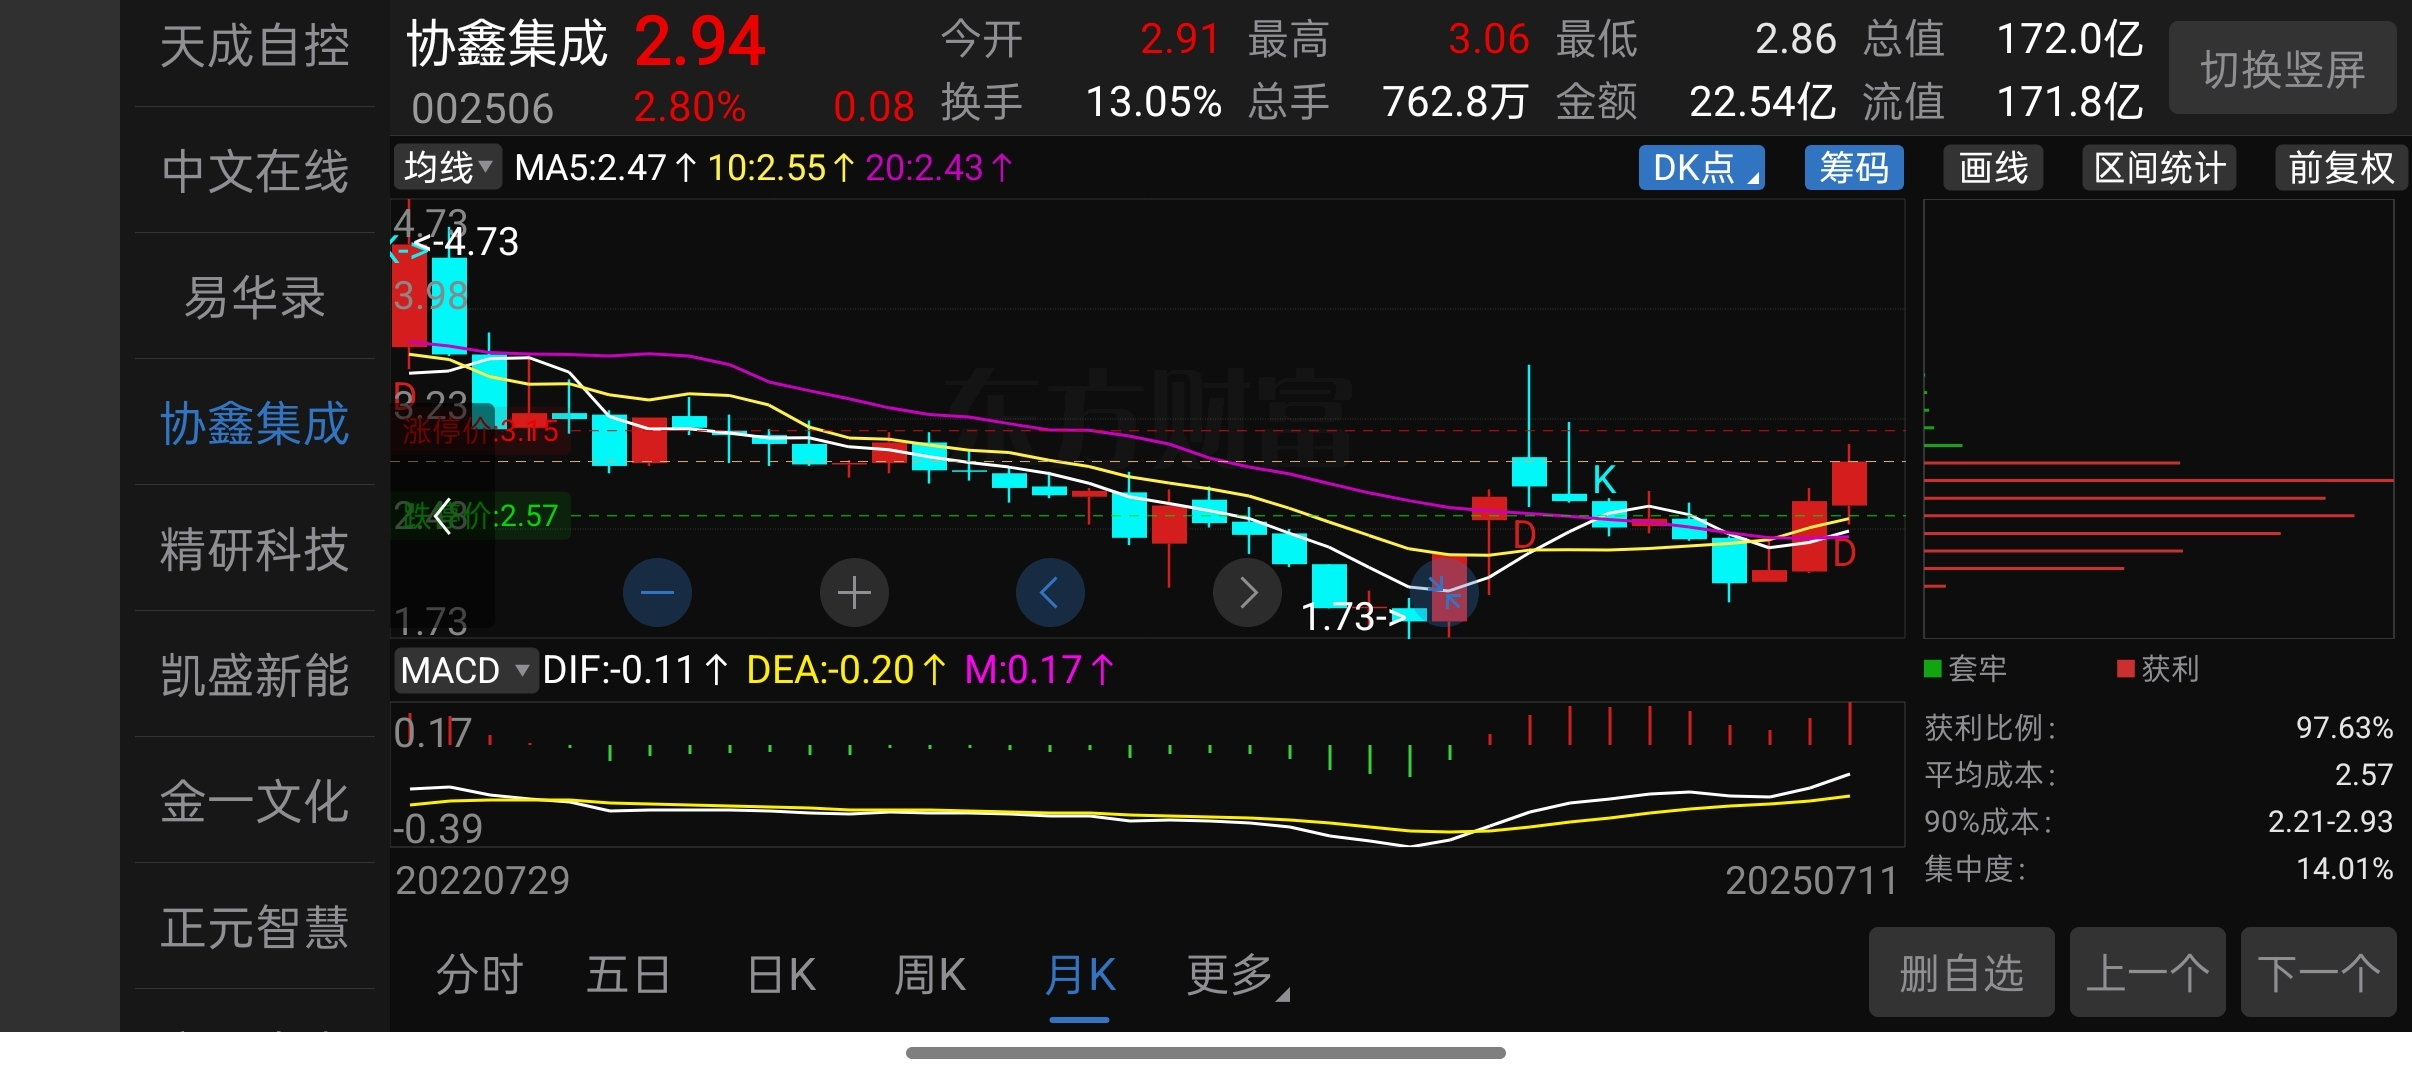2412x1080 pixels.
Task: Shift chart left with blue arrow button
Action: click(1050, 593)
